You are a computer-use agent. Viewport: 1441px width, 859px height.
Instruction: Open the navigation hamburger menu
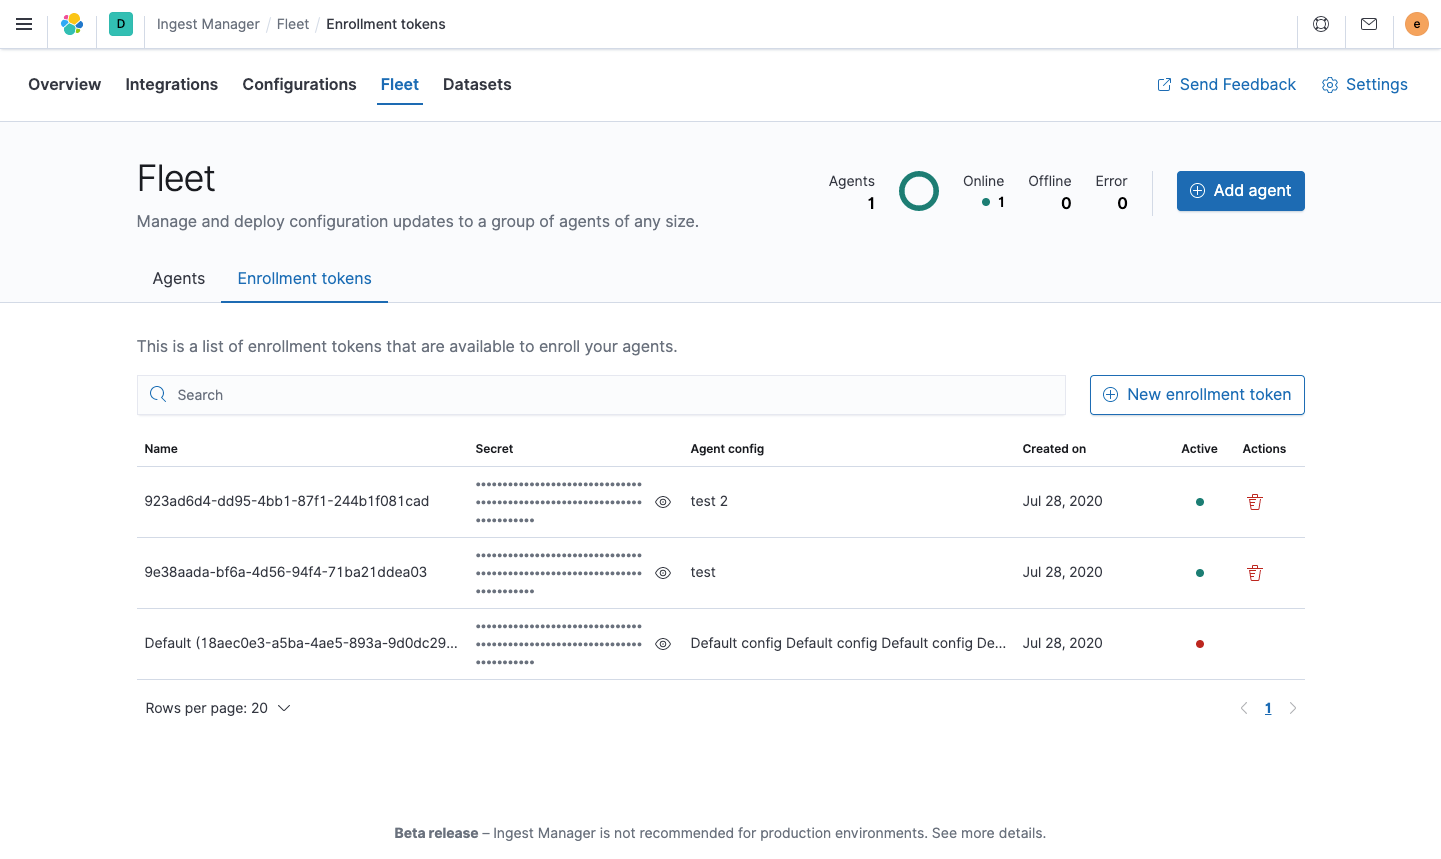point(24,24)
